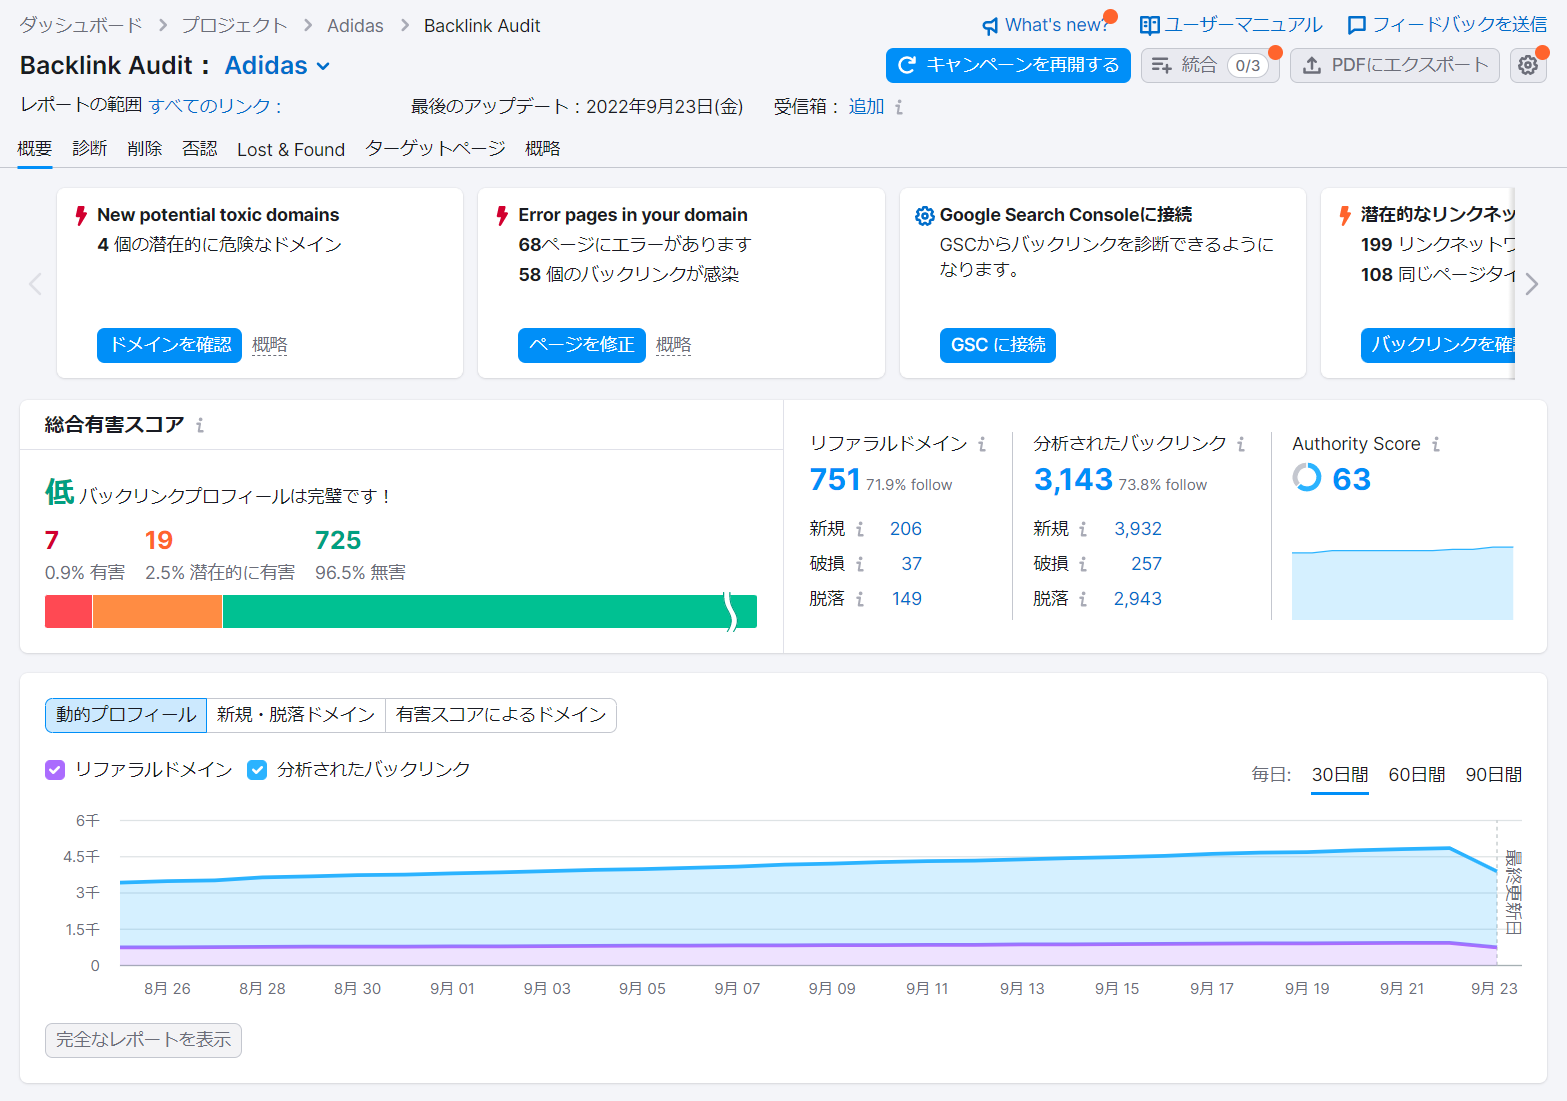Click info icon for backlinks 脱落

tap(1083, 599)
